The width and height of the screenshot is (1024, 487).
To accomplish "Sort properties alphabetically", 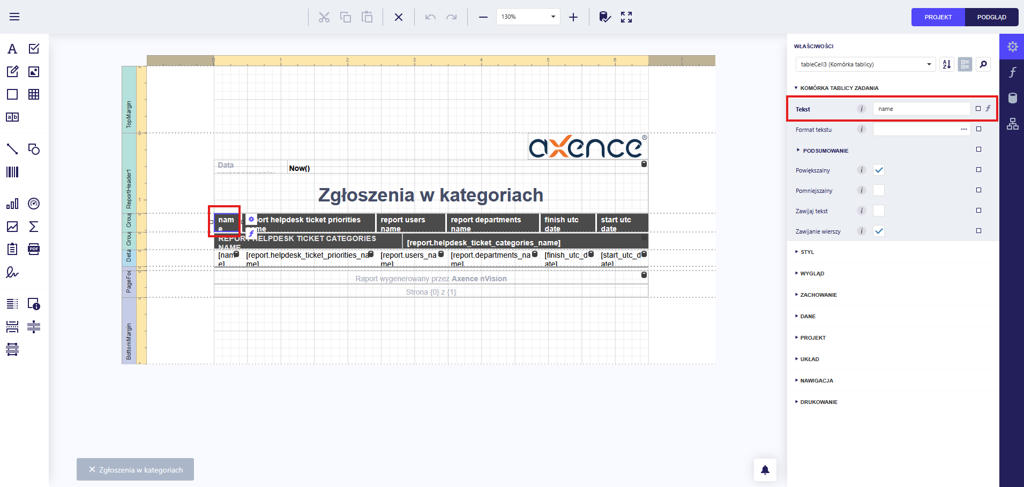I will [x=947, y=64].
